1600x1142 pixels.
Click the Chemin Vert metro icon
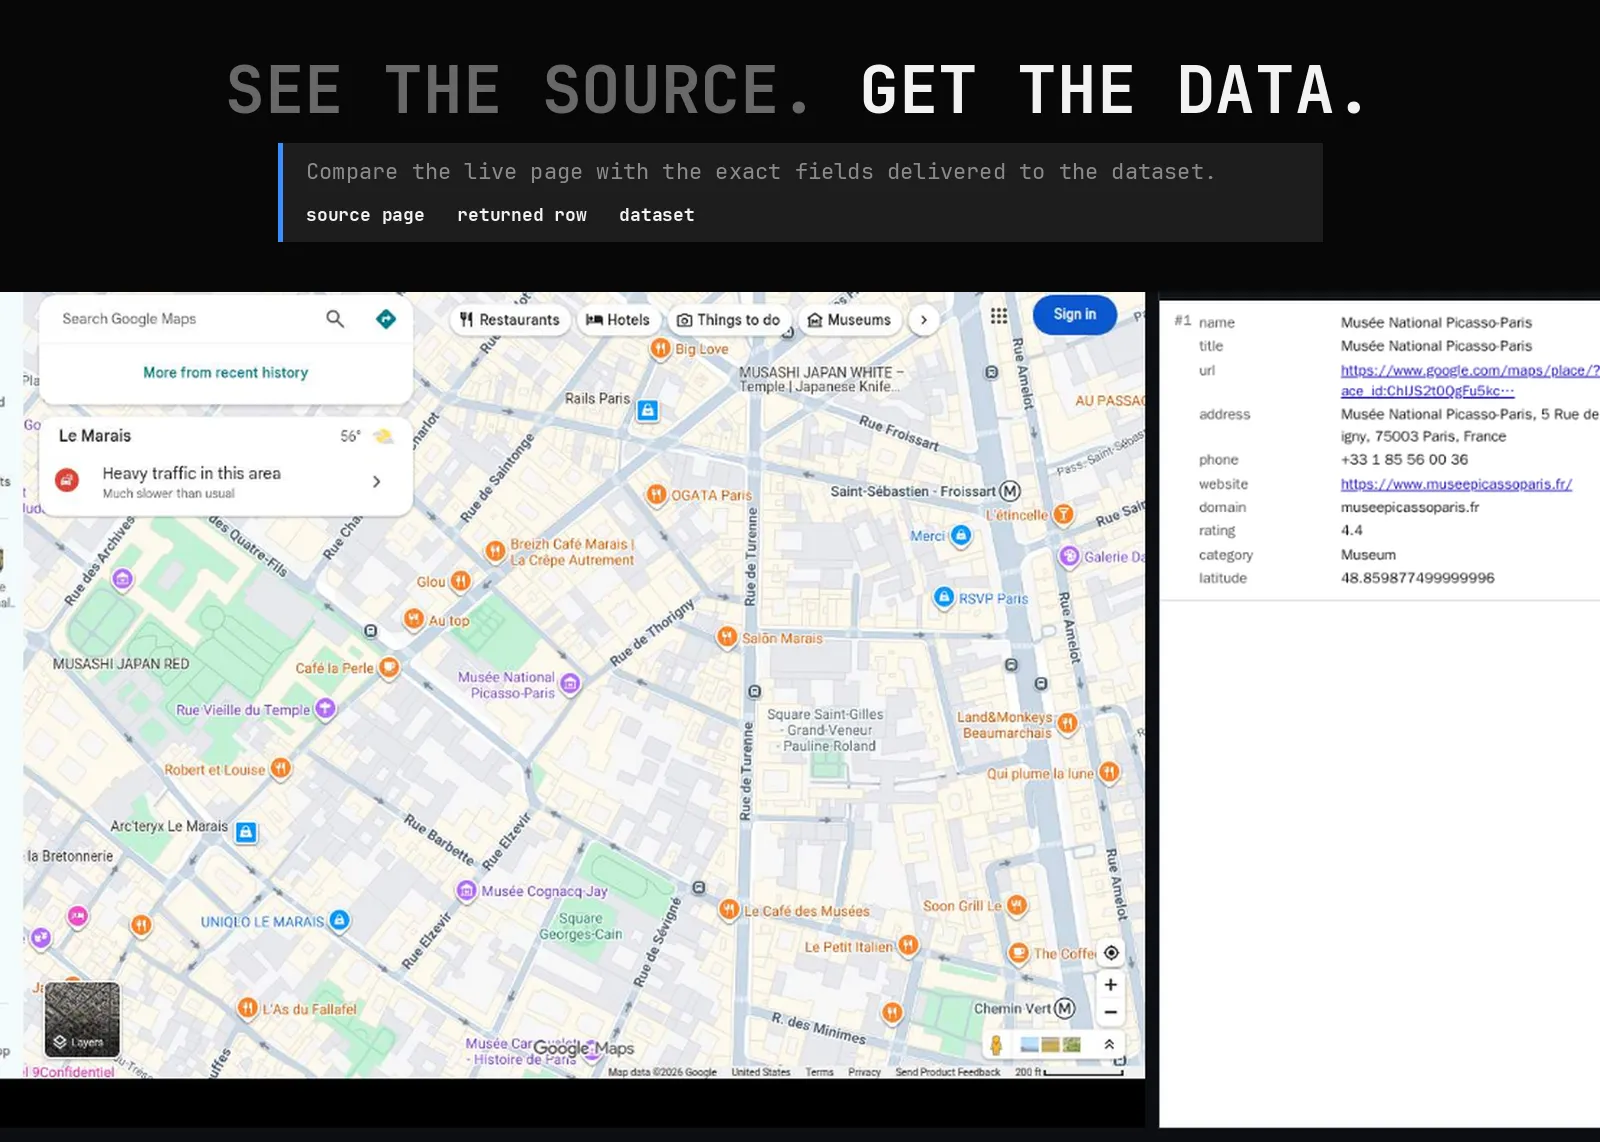1065,1008
